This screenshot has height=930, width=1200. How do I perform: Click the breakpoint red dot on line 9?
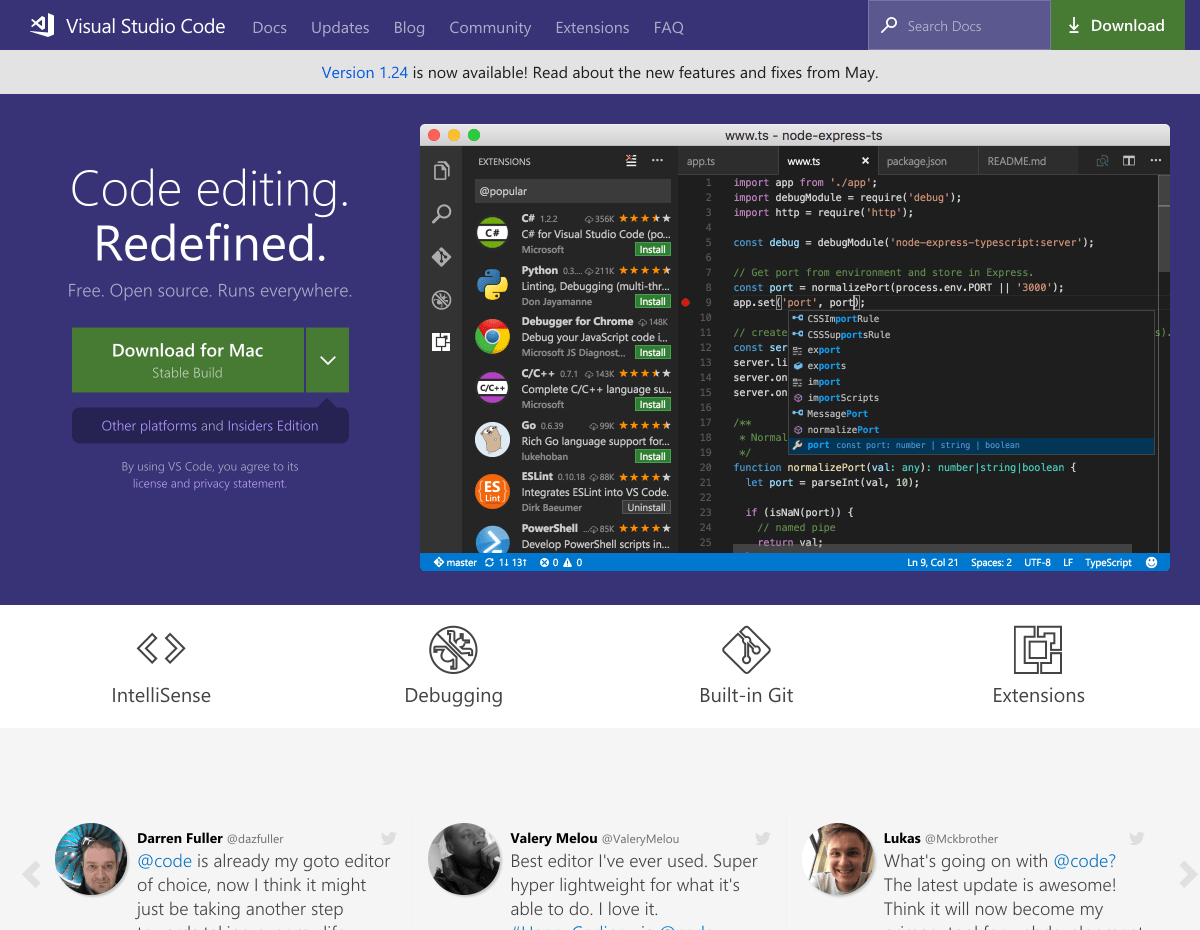(685, 302)
